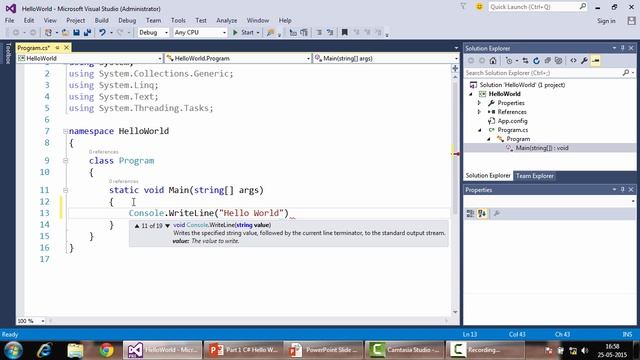Expand the Properties node in Solution Explorer
The image size is (640, 360).
480,103
